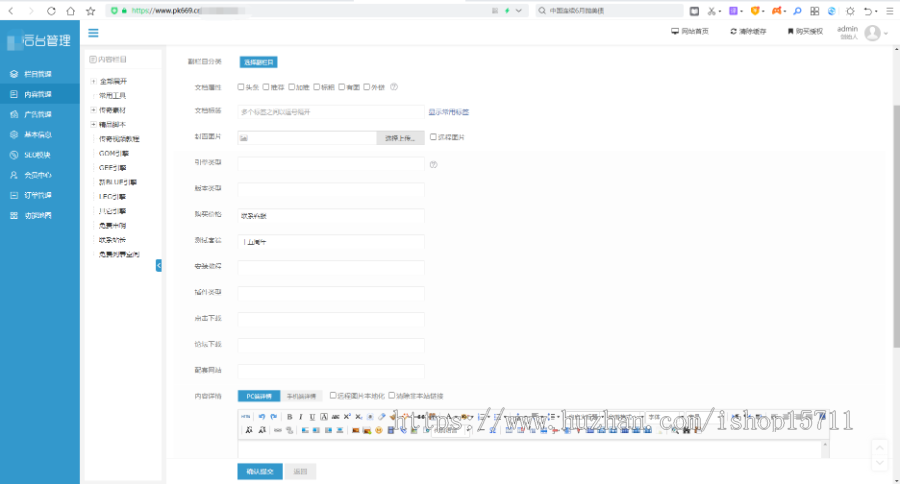Click the browser back arrow
The height and width of the screenshot is (484, 900).
pyautogui.click(x=11, y=11)
